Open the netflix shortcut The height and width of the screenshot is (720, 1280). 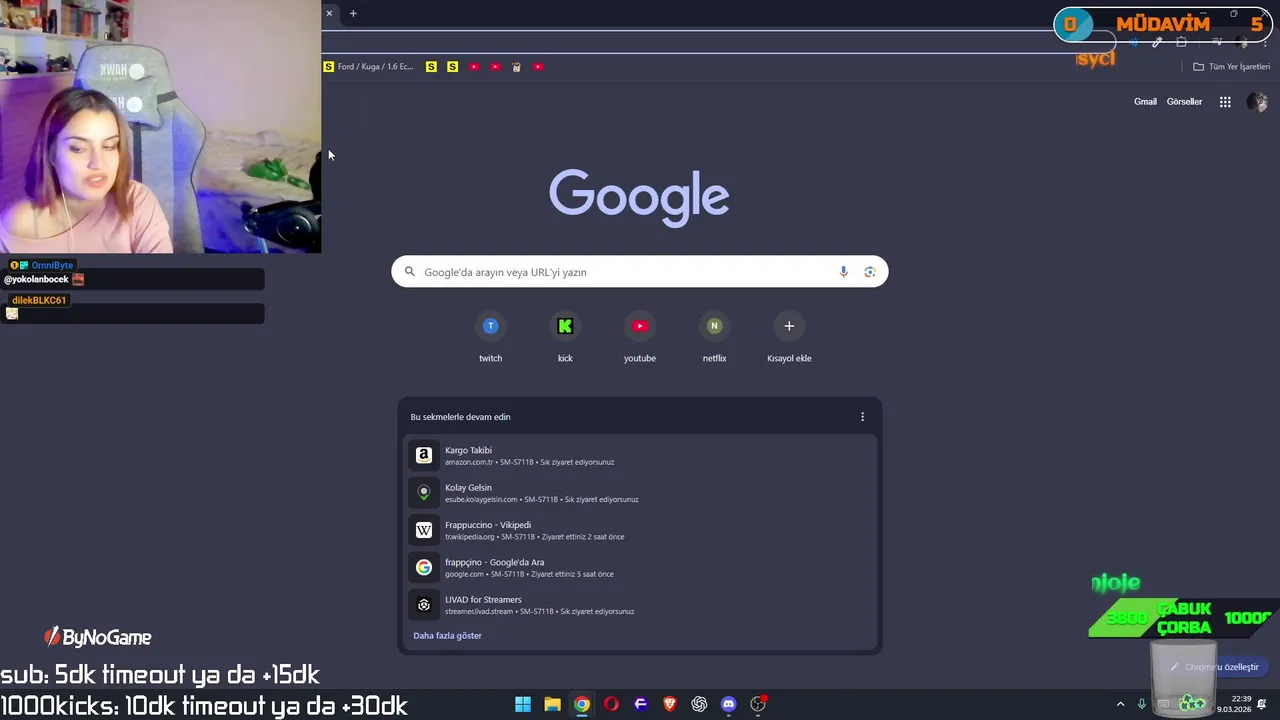714,338
